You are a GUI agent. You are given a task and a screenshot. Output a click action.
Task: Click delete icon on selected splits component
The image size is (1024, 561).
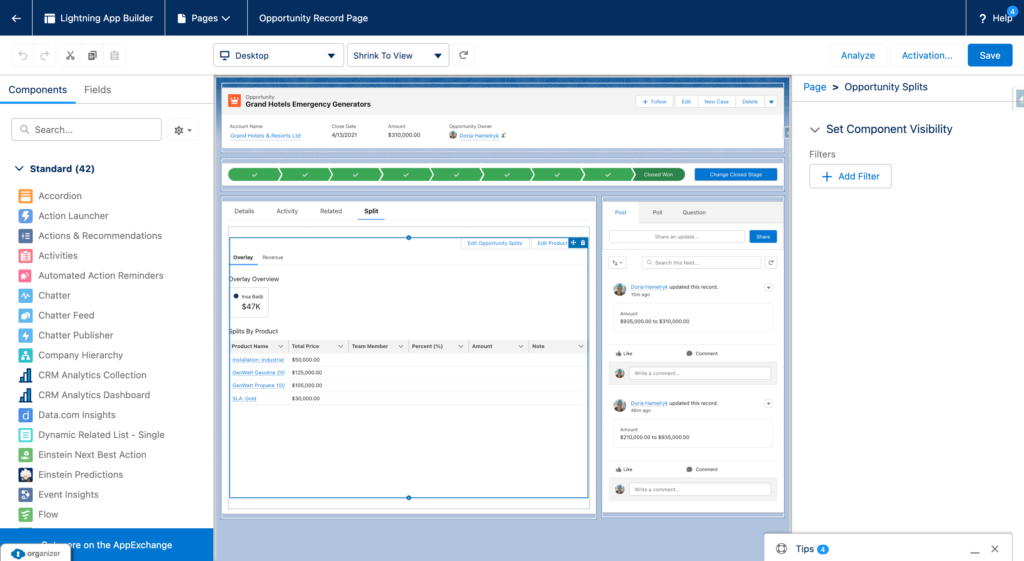[x=583, y=243]
